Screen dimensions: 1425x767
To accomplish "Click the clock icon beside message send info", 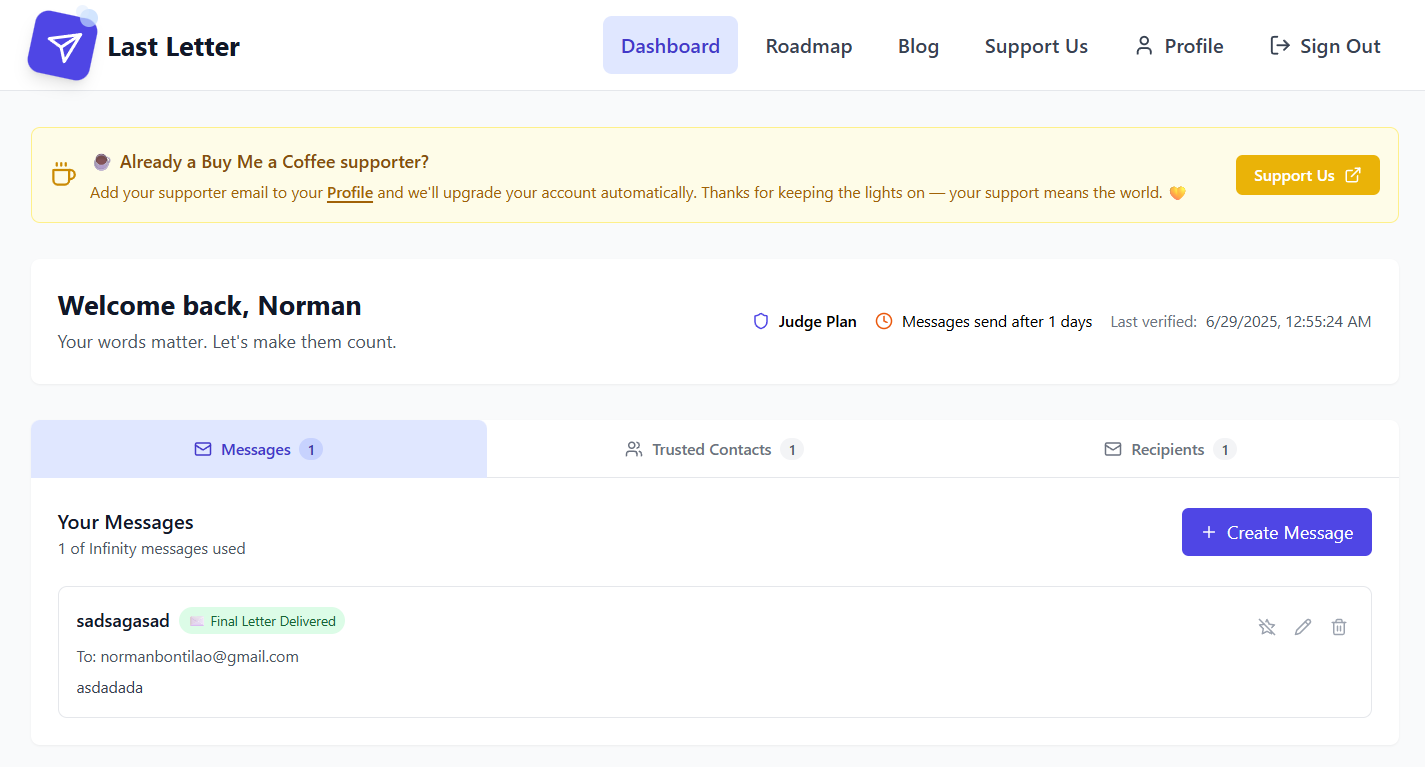I will 884,320.
